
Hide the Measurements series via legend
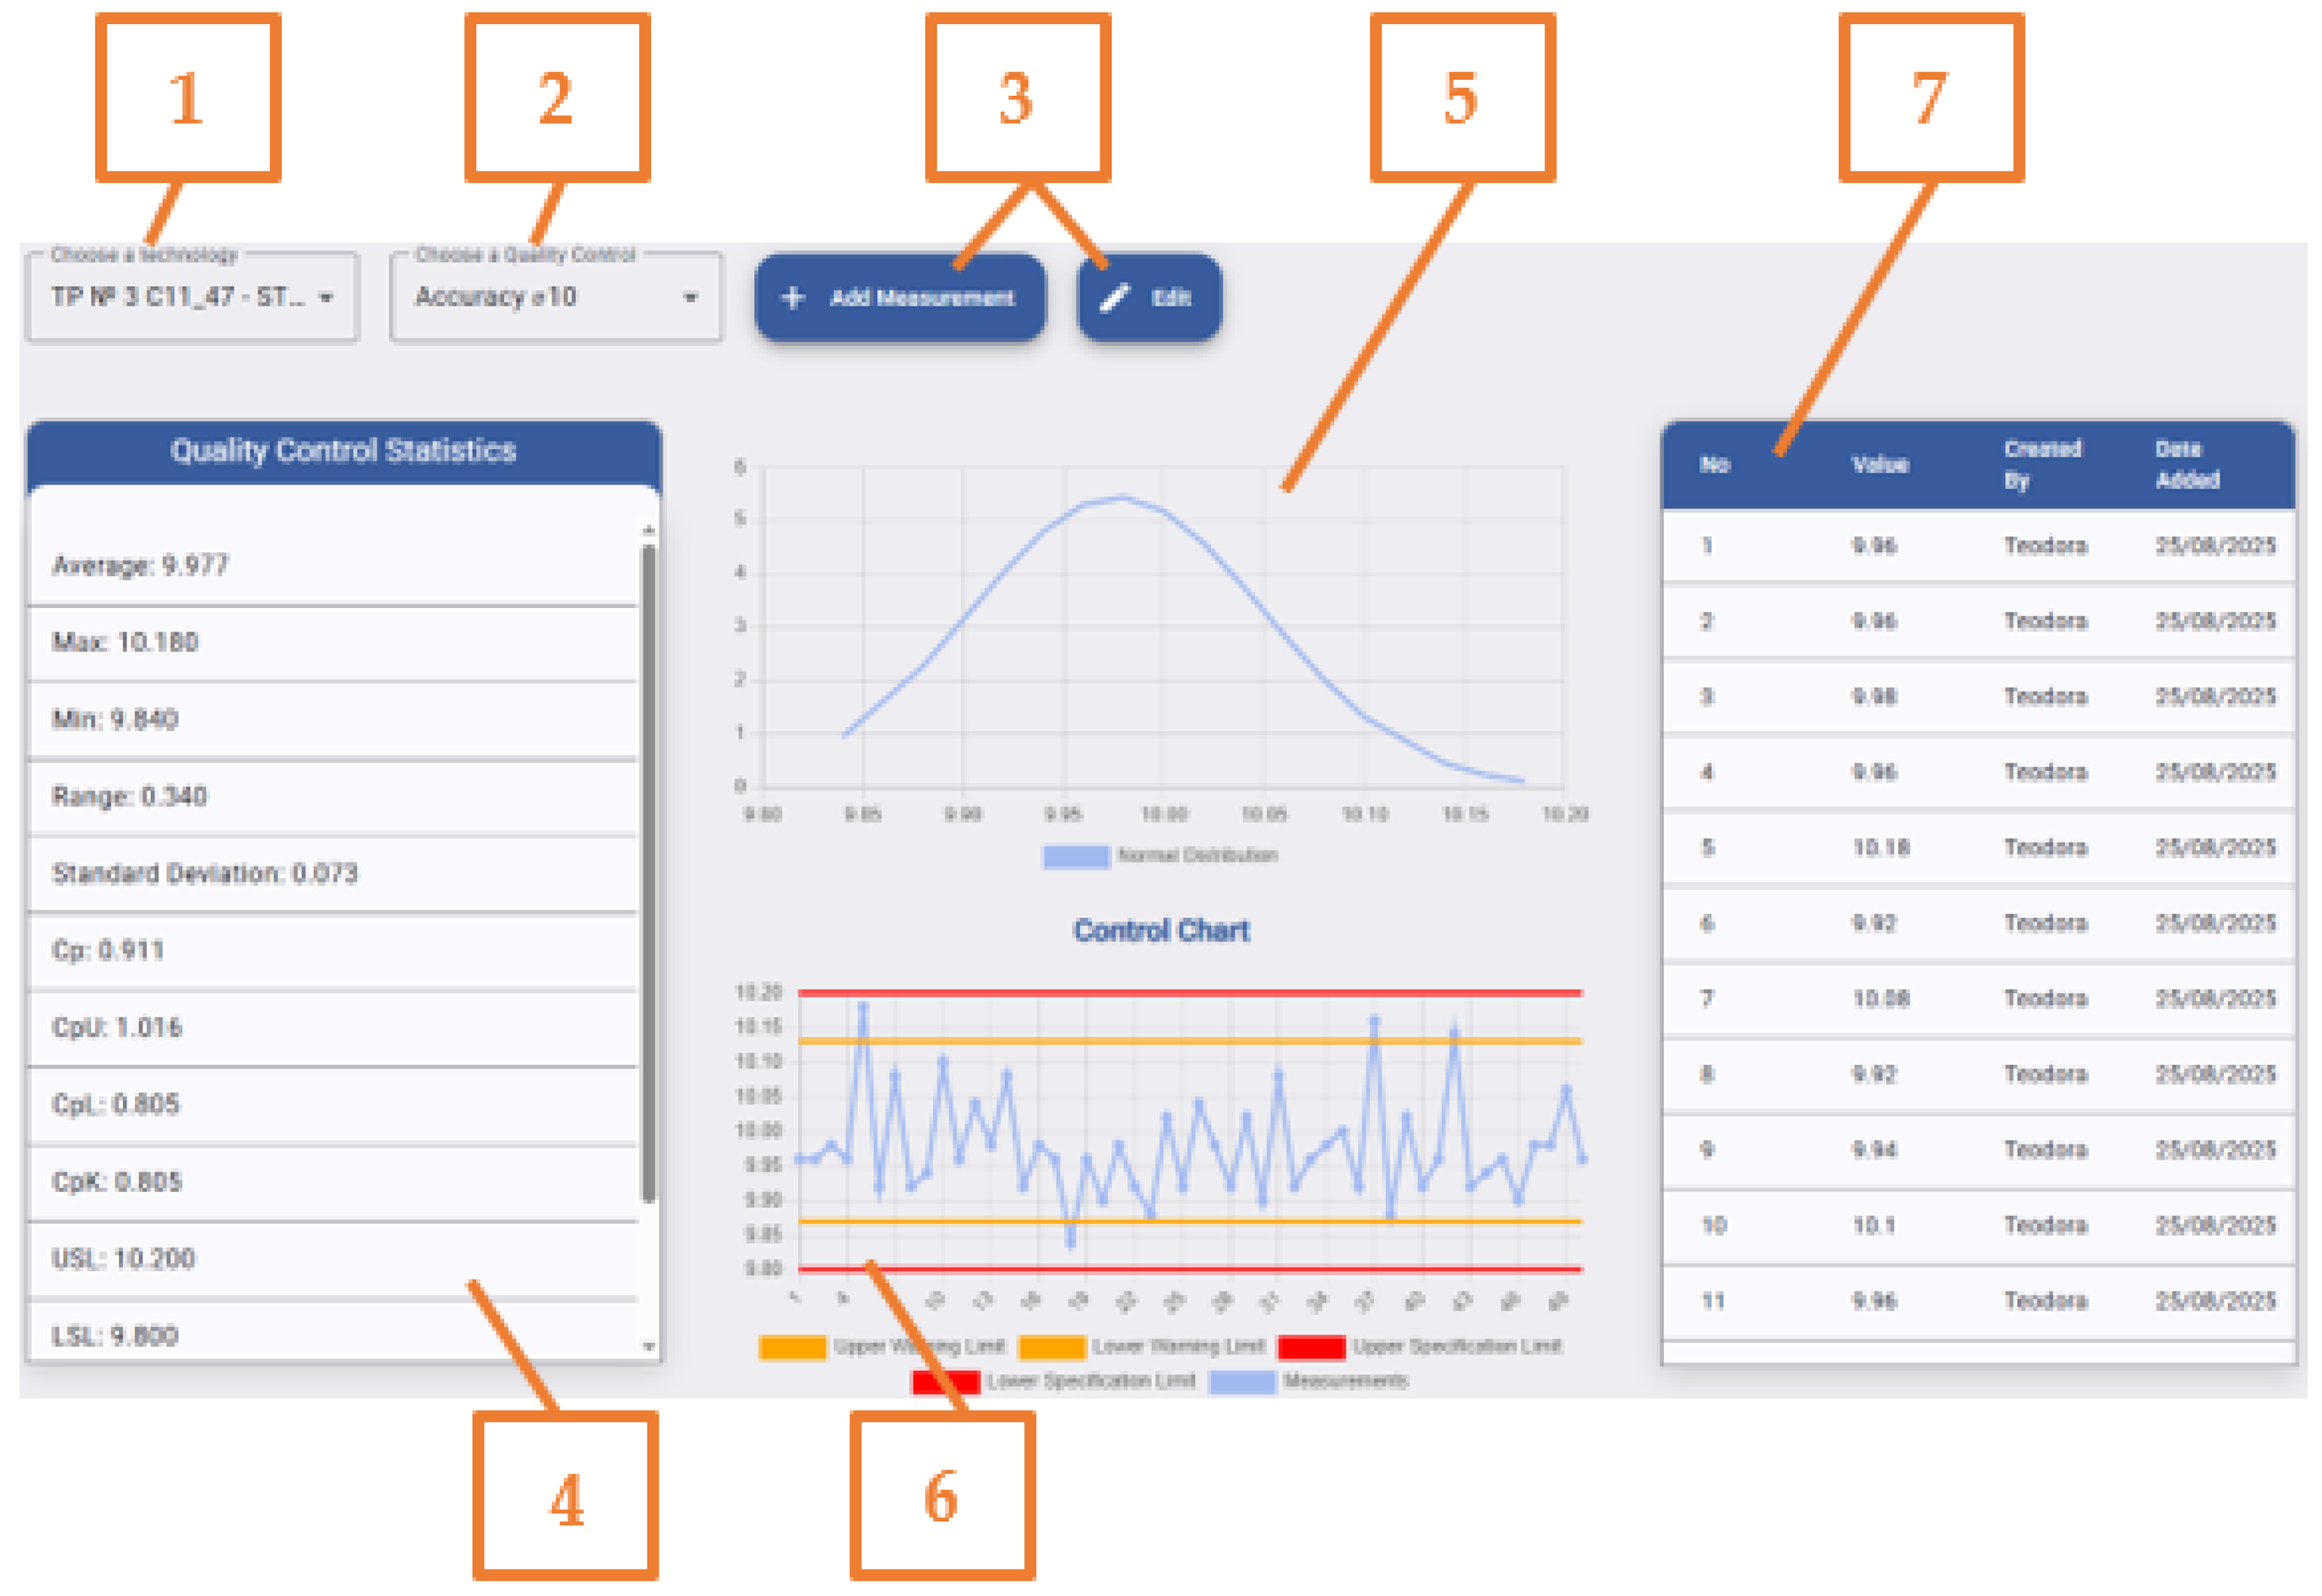[x=1242, y=1383]
